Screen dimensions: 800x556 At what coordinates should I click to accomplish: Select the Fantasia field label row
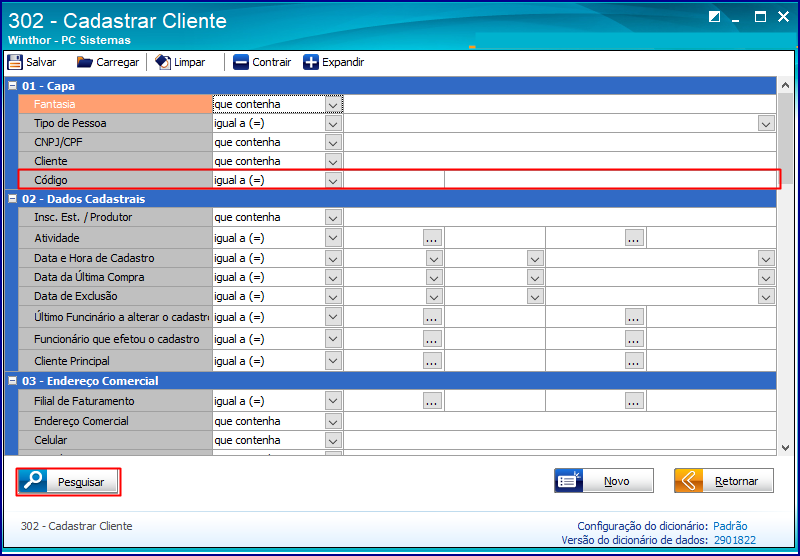(115, 105)
